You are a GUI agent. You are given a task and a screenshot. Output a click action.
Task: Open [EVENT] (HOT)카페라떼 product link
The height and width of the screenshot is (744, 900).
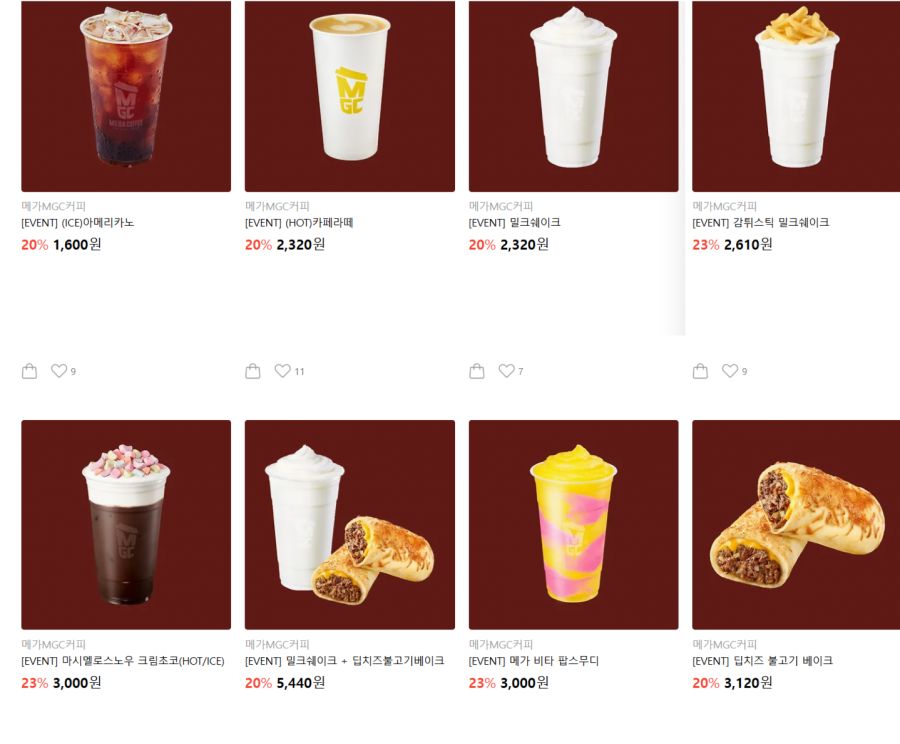coord(299,223)
